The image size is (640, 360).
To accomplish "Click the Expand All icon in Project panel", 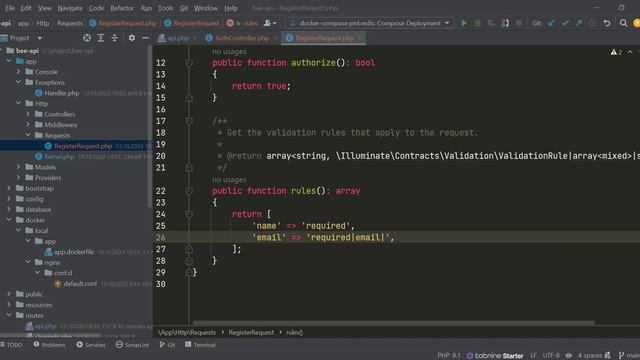I will pyautogui.click(x=101, y=38).
